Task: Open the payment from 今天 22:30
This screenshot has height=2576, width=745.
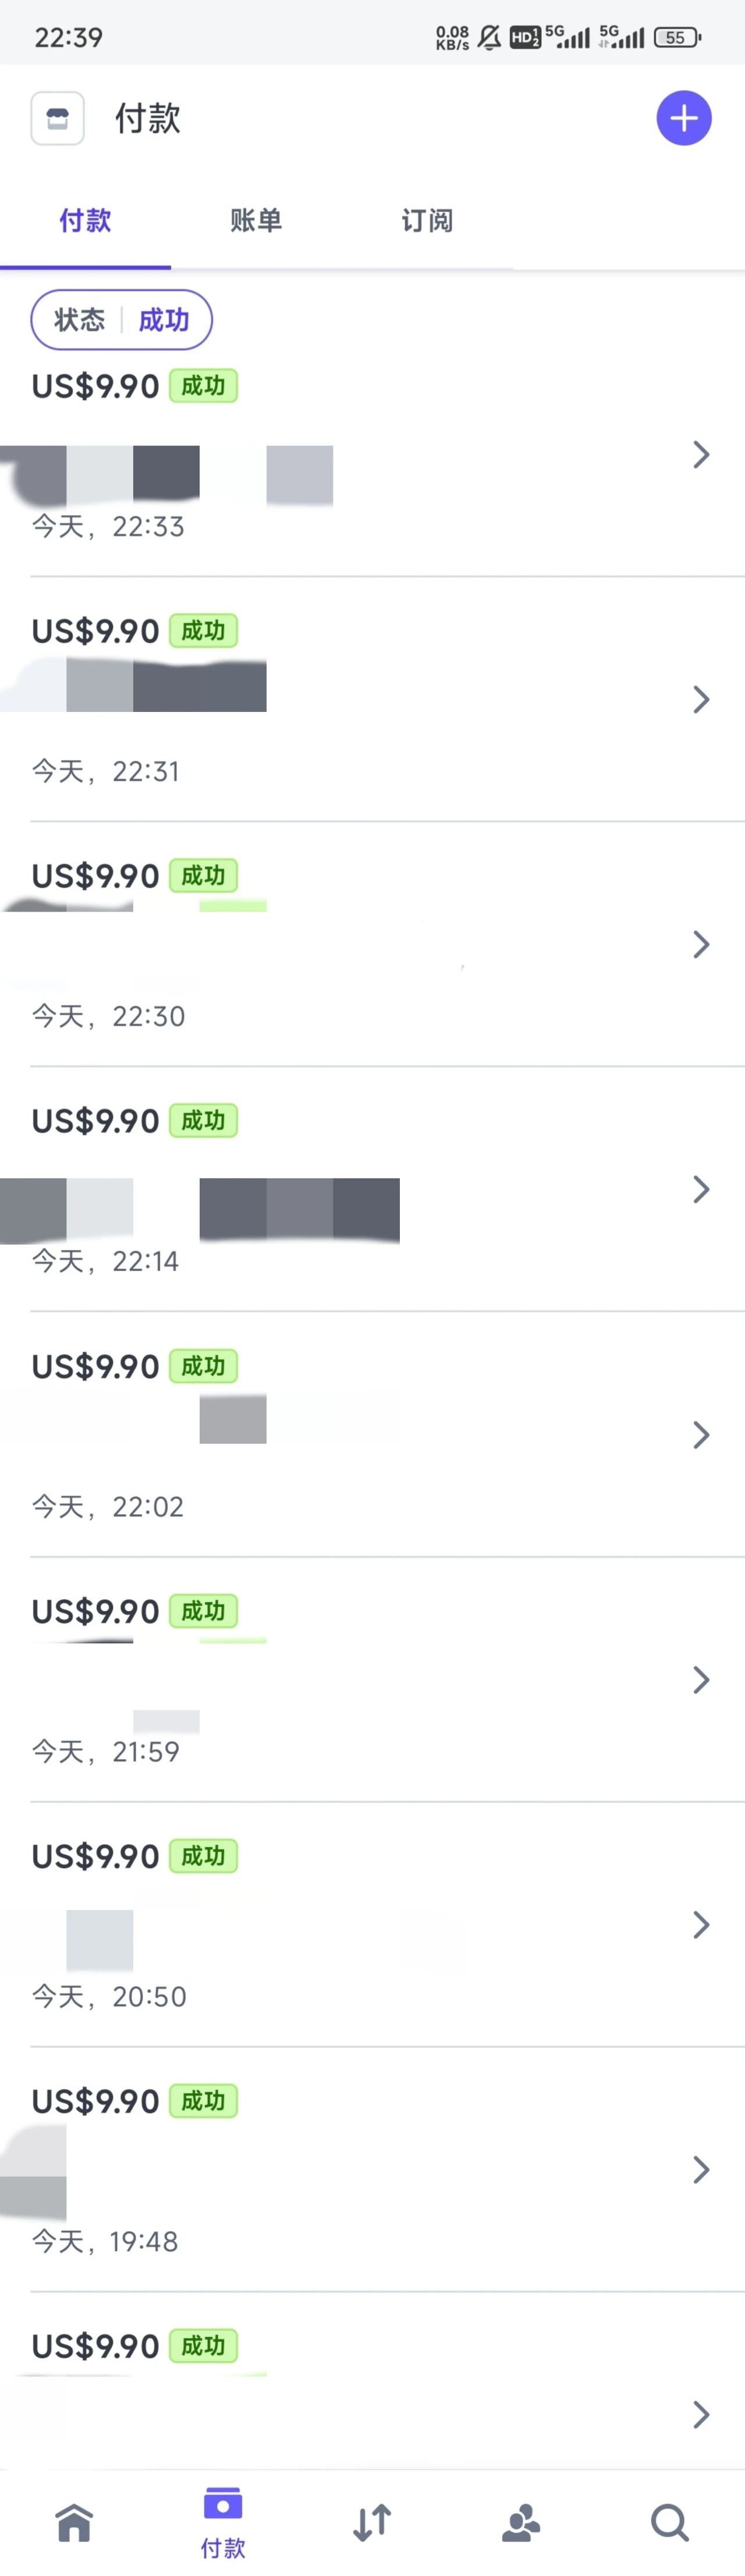Action: tap(372, 945)
